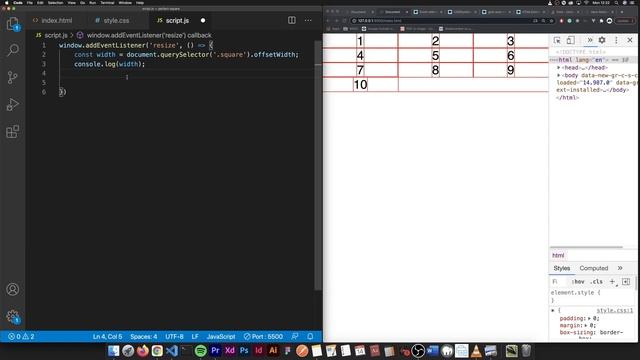Expand the body element node
The width and height of the screenshot is (640, 360).
pos(559,76)
